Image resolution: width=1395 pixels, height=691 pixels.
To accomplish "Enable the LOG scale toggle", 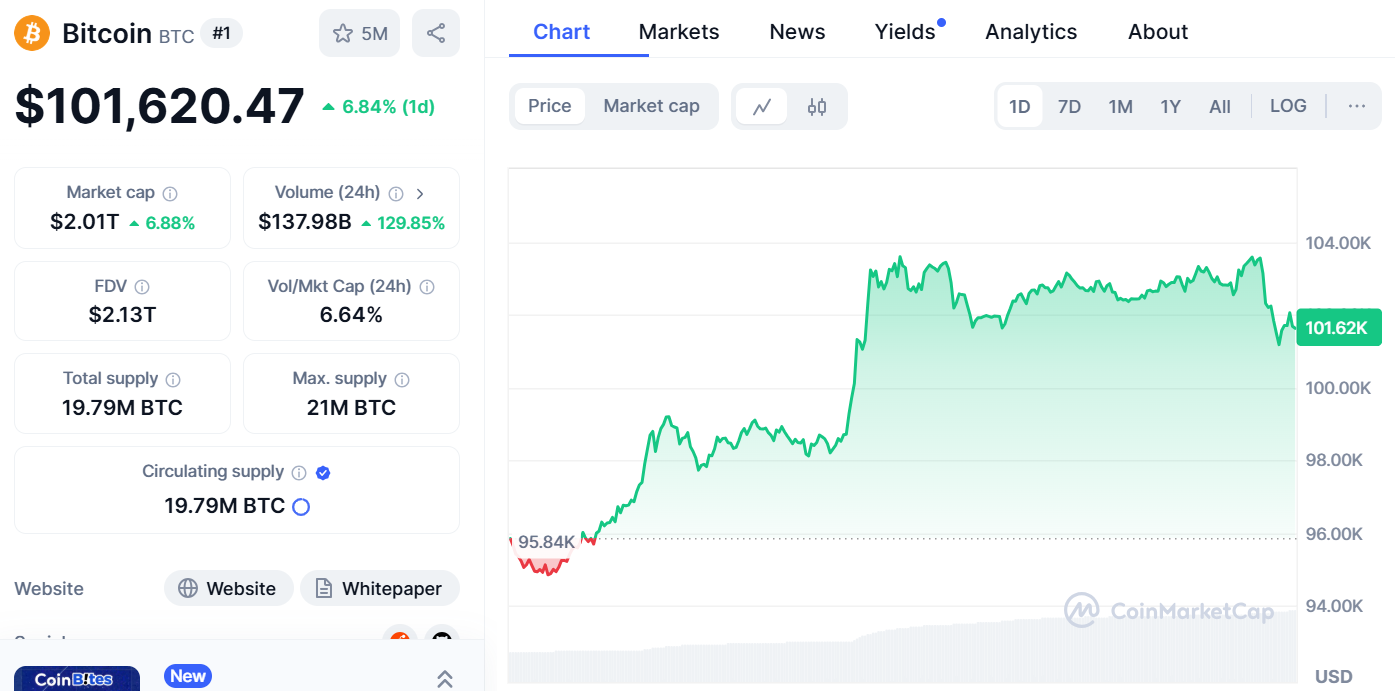I will click(x=1288, y=106).
